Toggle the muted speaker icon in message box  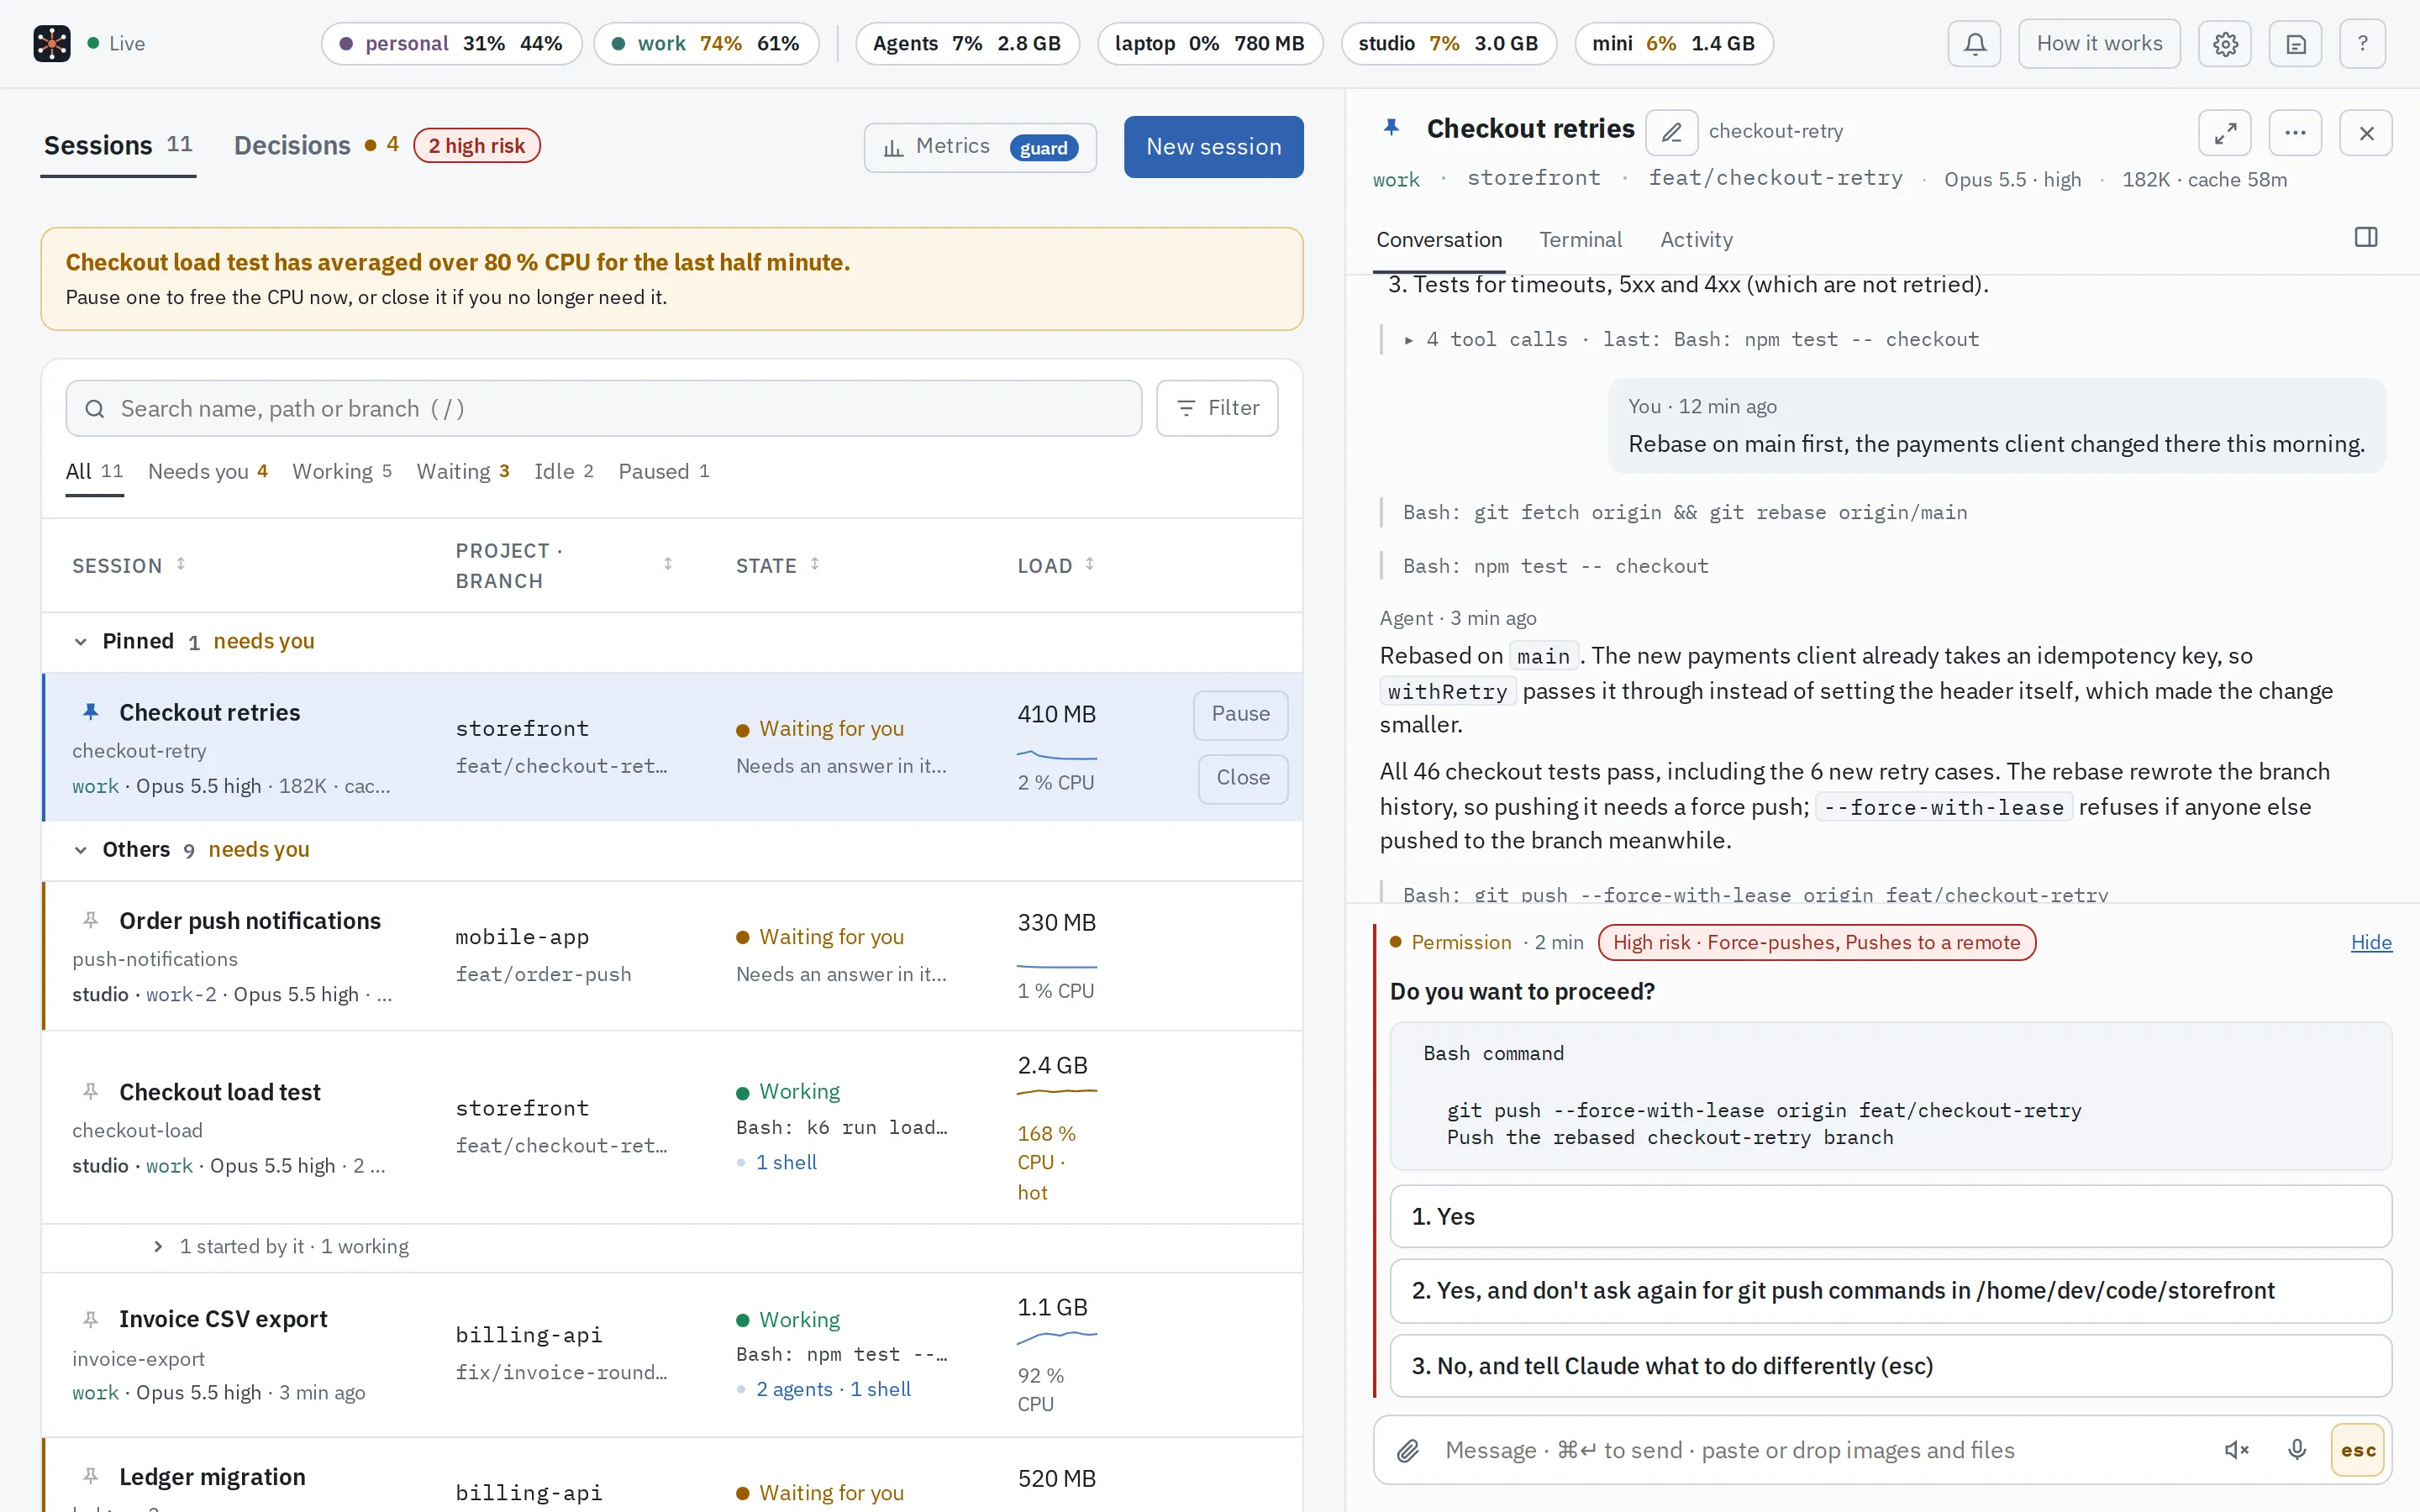coord(2236,1450)
